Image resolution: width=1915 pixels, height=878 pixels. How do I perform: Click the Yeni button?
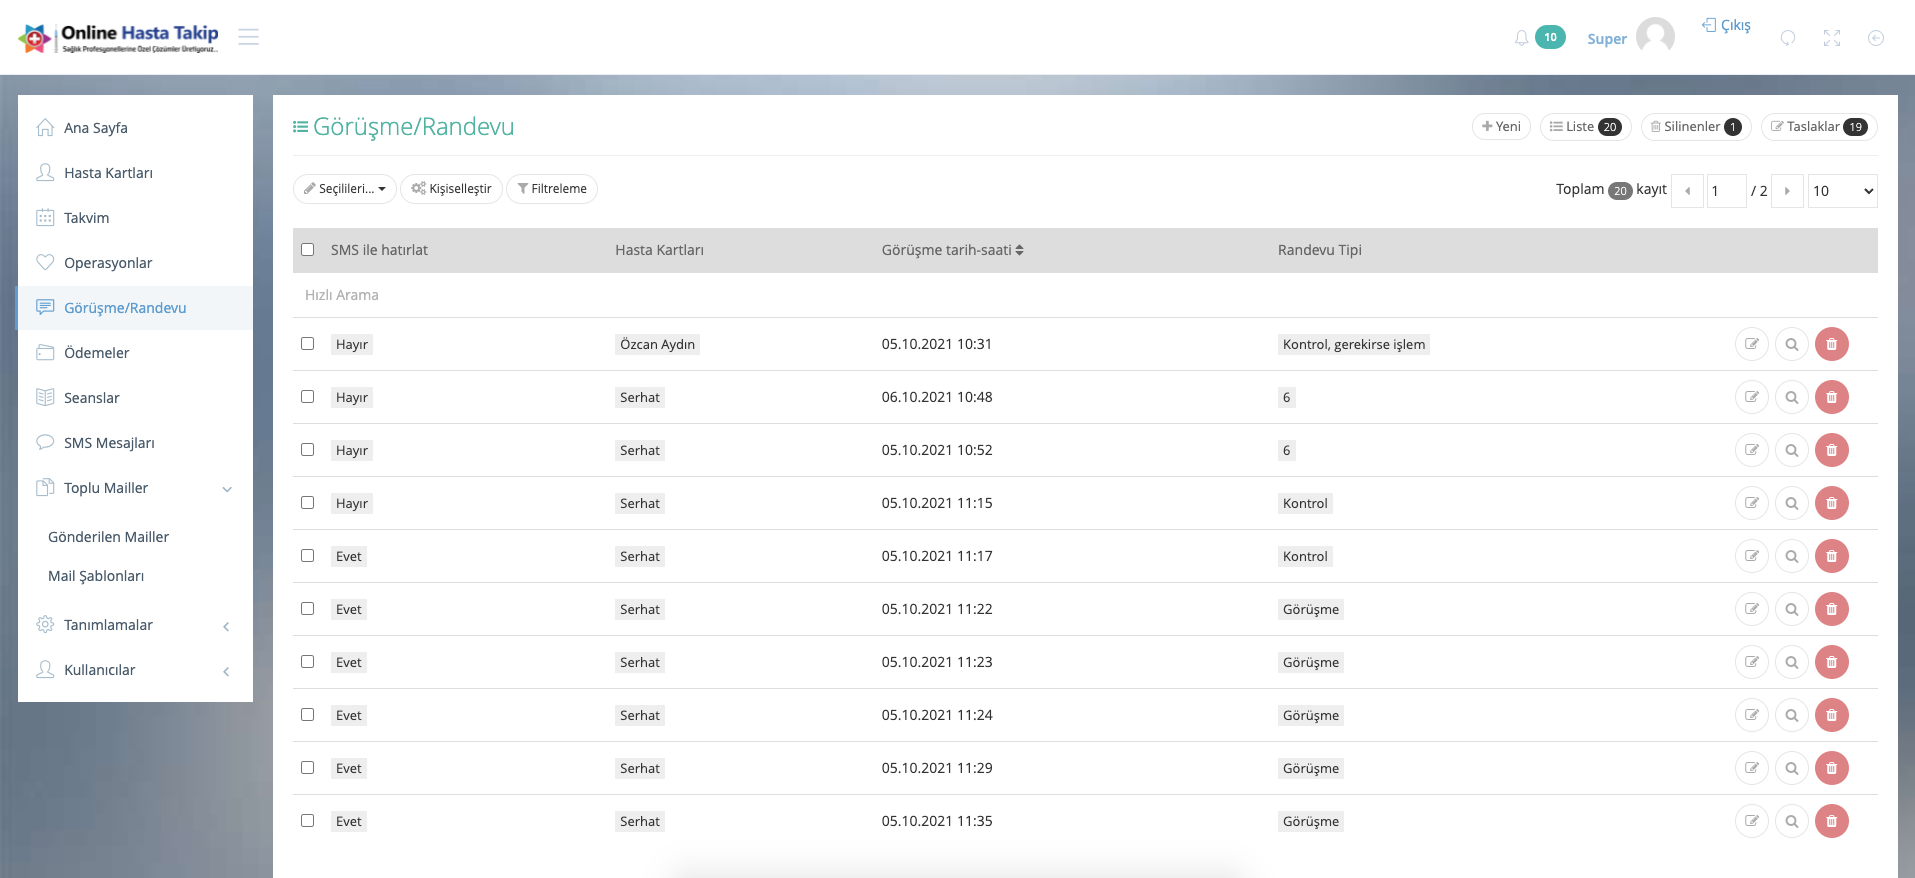coord(1501,127)
